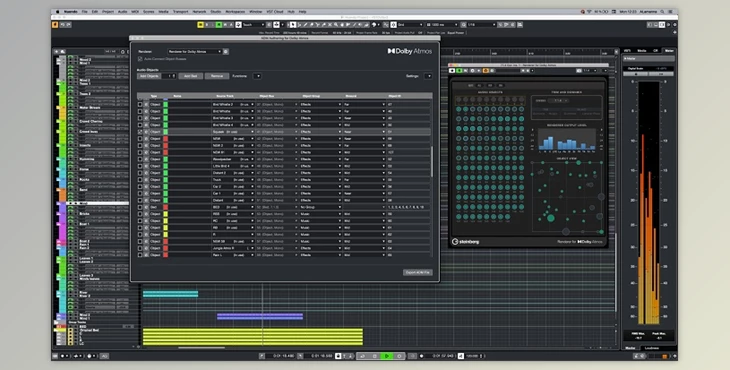Select the cyan audio clip in timeline
Screen dimensions: 730x370
(170, 294)
